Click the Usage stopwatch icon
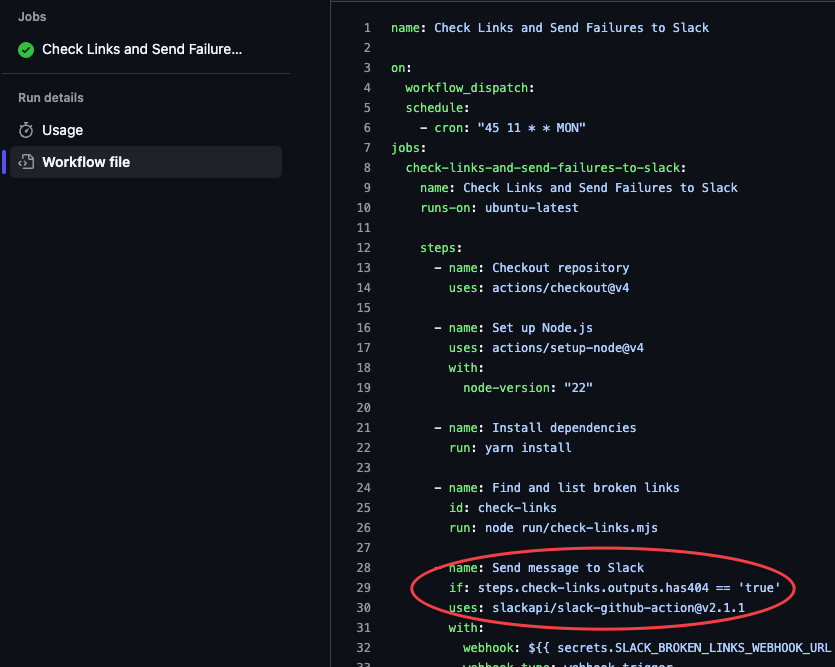This screenshot has height=667, width=835. 26,130
